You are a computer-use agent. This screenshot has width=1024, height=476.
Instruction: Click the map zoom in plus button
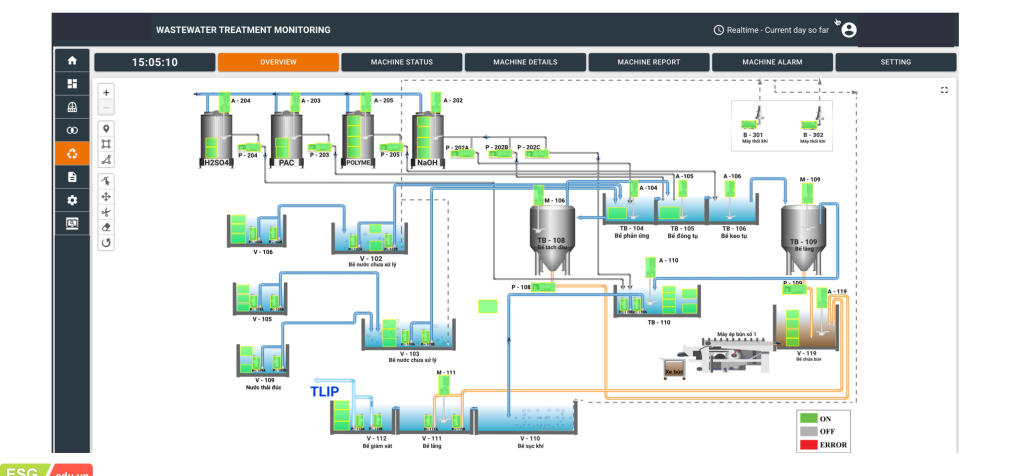(107, 91)
